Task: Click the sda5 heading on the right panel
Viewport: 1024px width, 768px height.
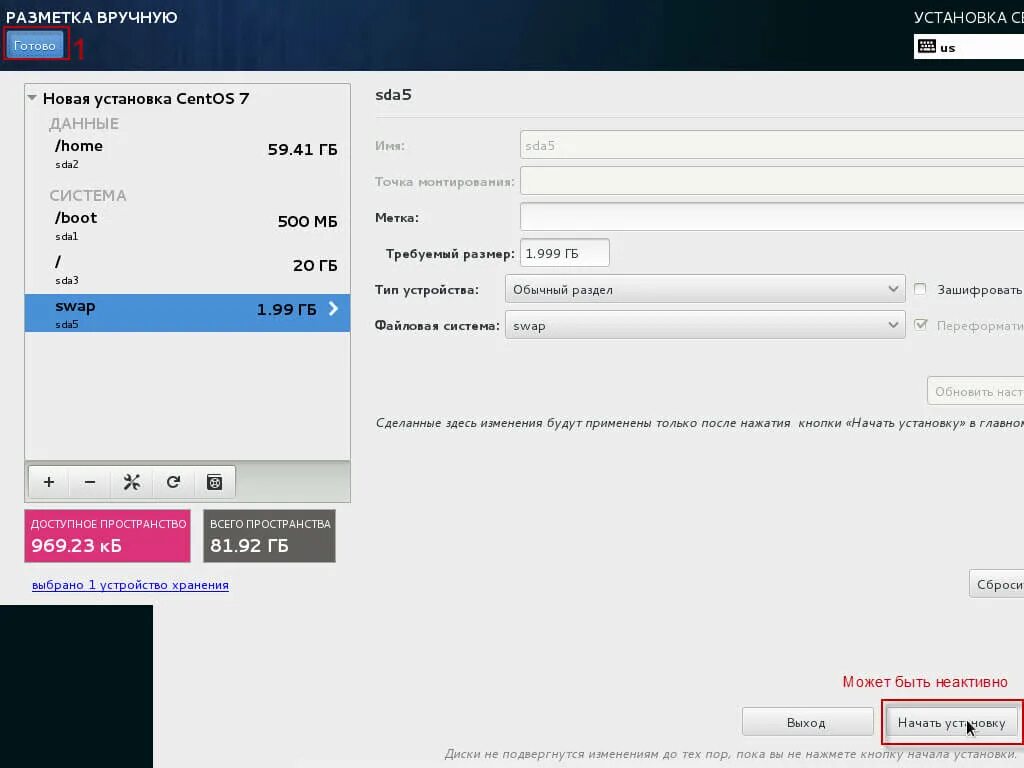Action: coord(393,95)
